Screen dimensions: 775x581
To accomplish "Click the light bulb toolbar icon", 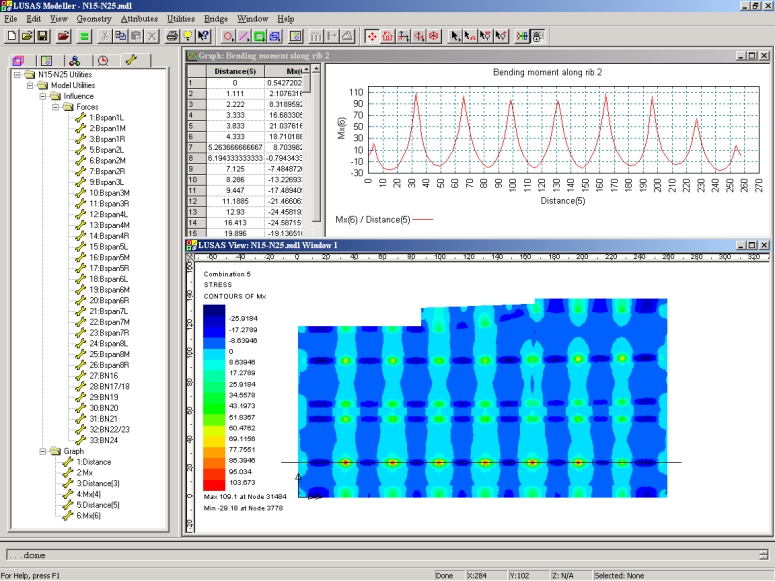I will pos(188,36).
